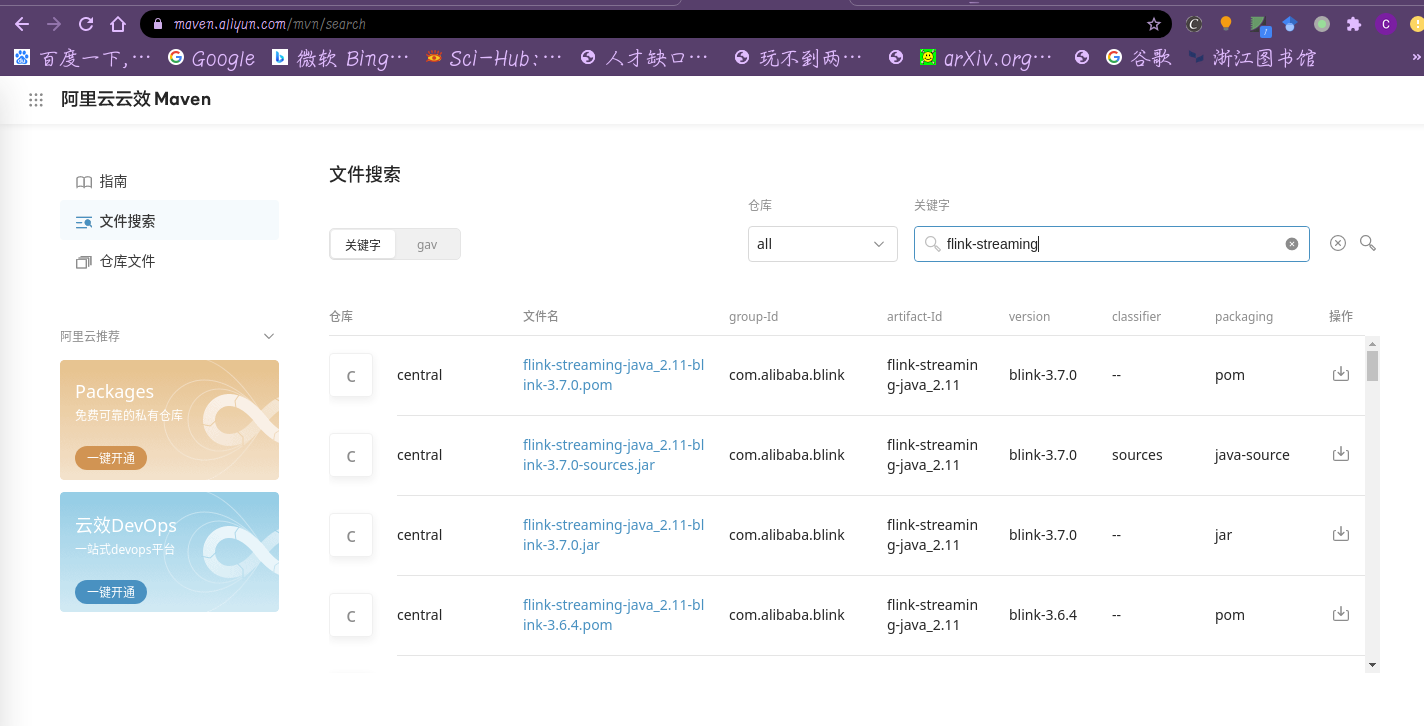Download the blink-3.6.4 pom artifact
Image resolution: width=1424 pixels, height=726 pixels.
[x=1341, y=613]
